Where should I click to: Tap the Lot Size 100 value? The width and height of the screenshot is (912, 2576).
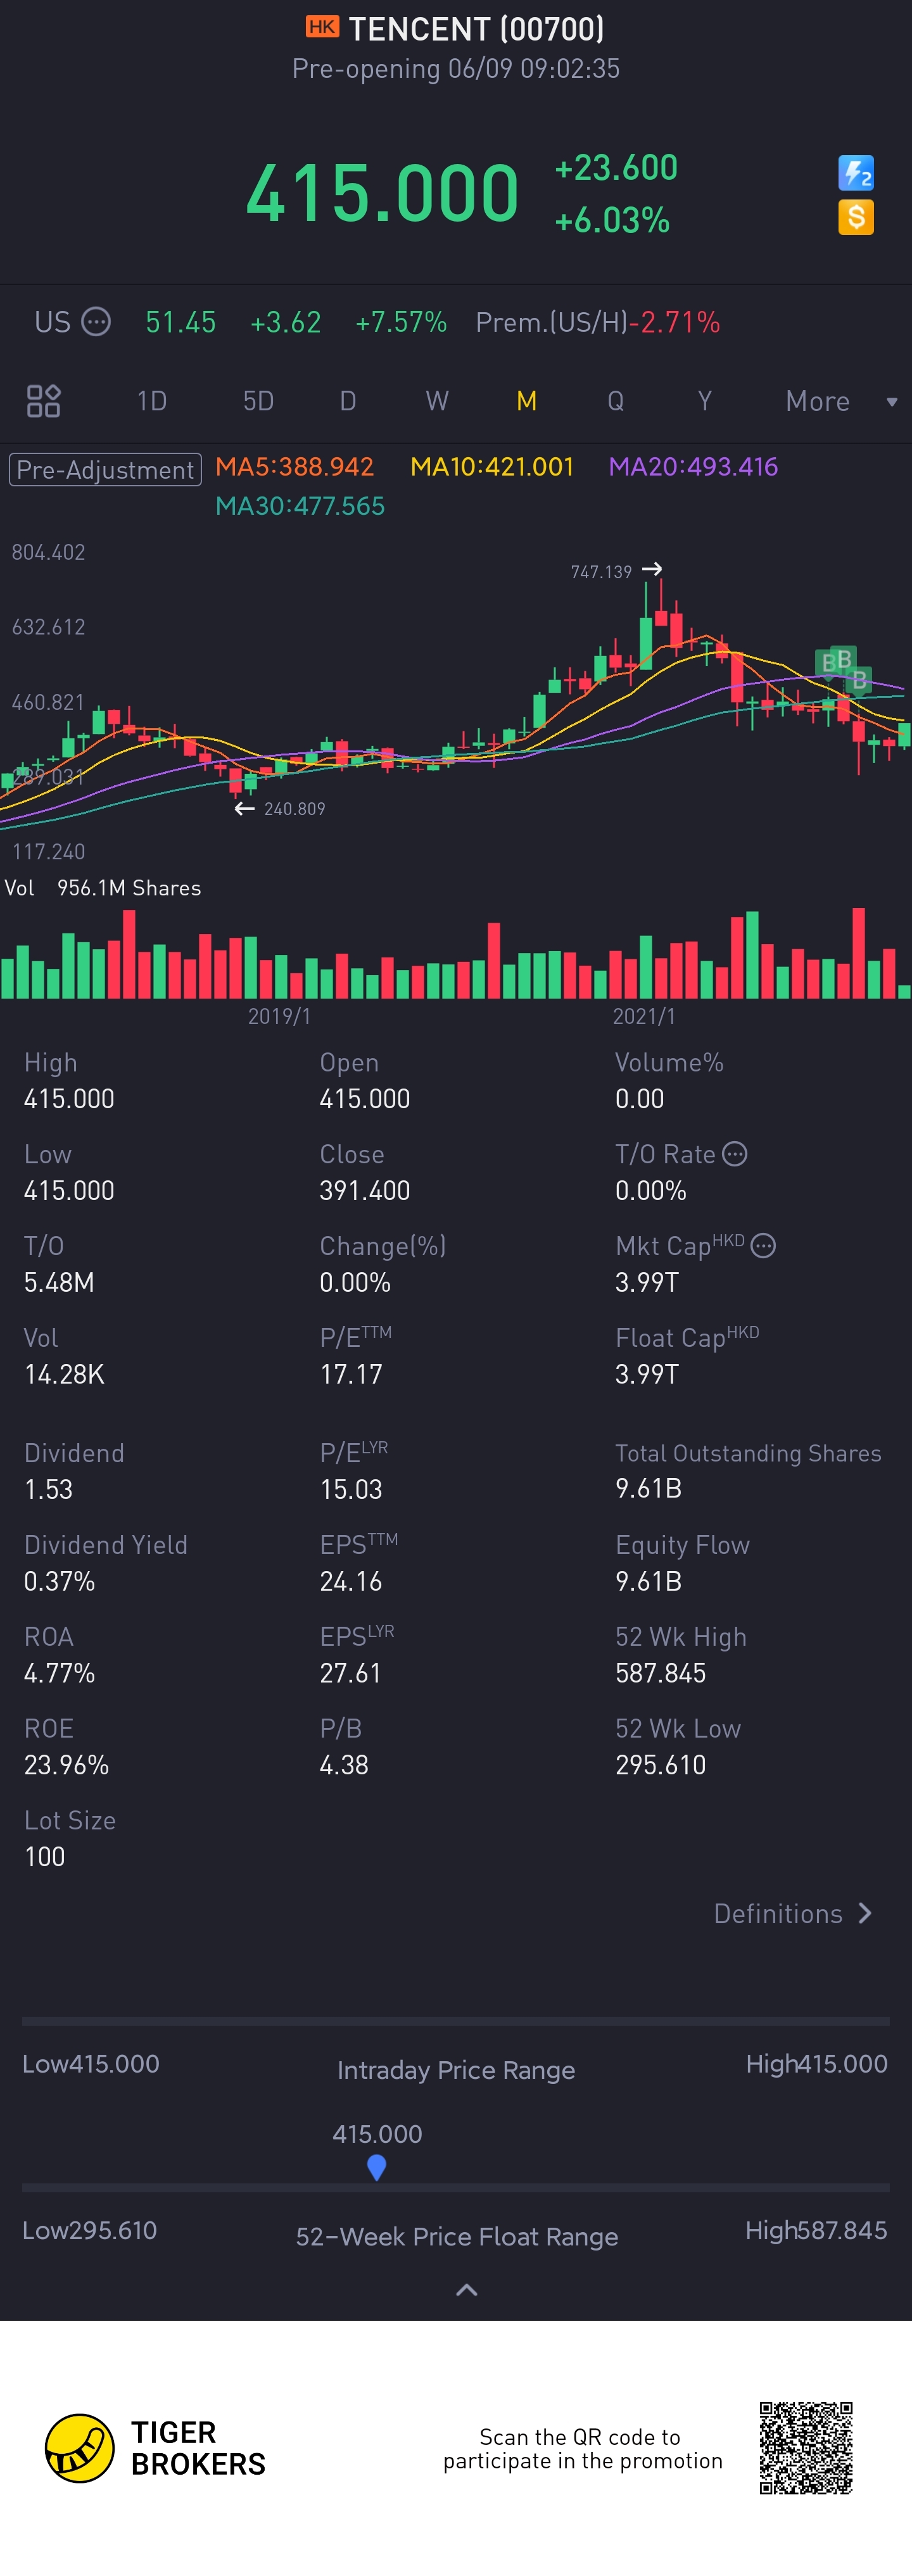click(45, 1857)
